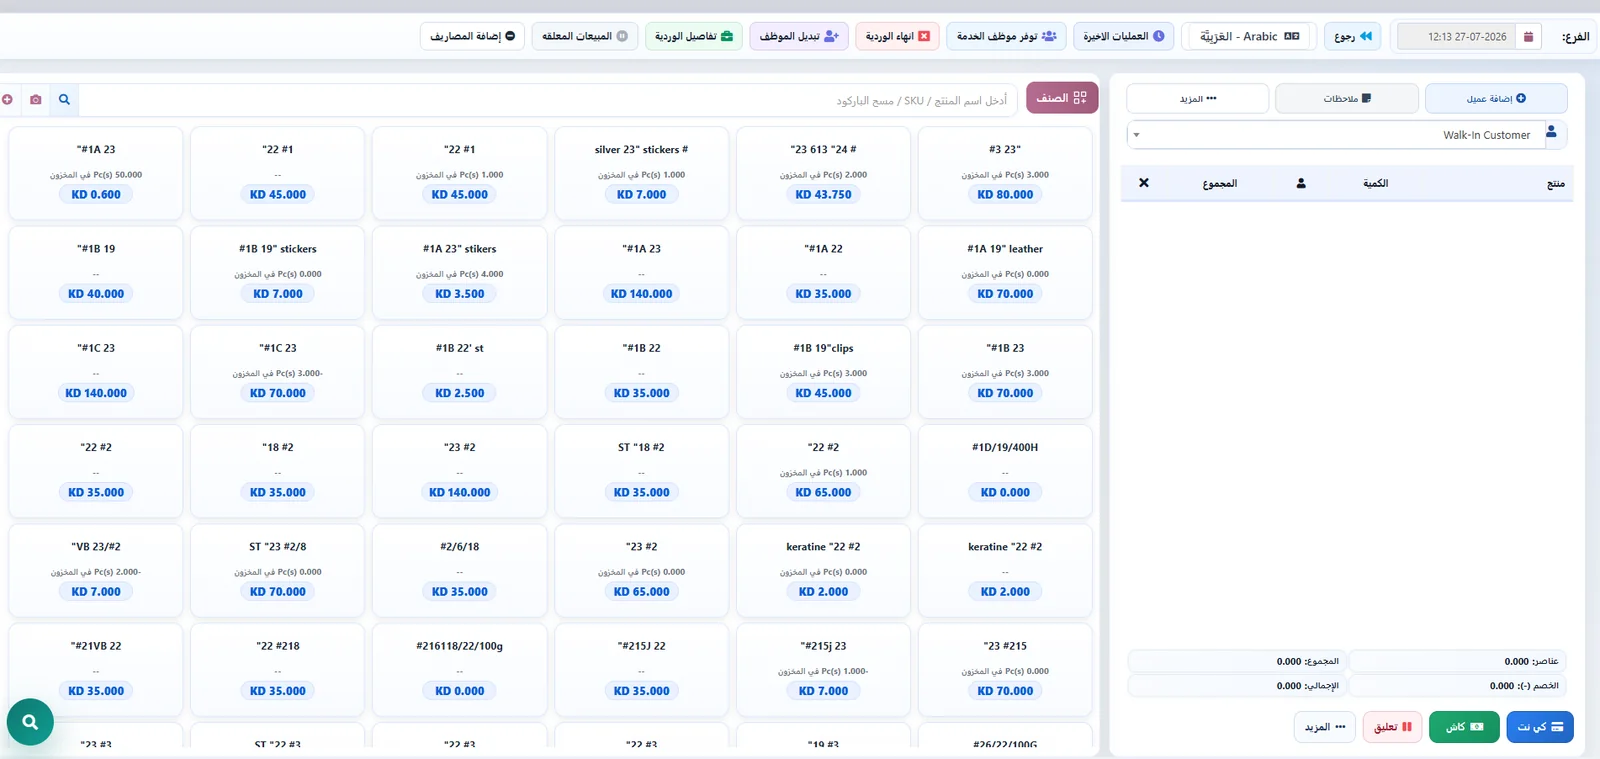Click the رجوع back button
This screenshot has height=759, width=1600.
1353,37
